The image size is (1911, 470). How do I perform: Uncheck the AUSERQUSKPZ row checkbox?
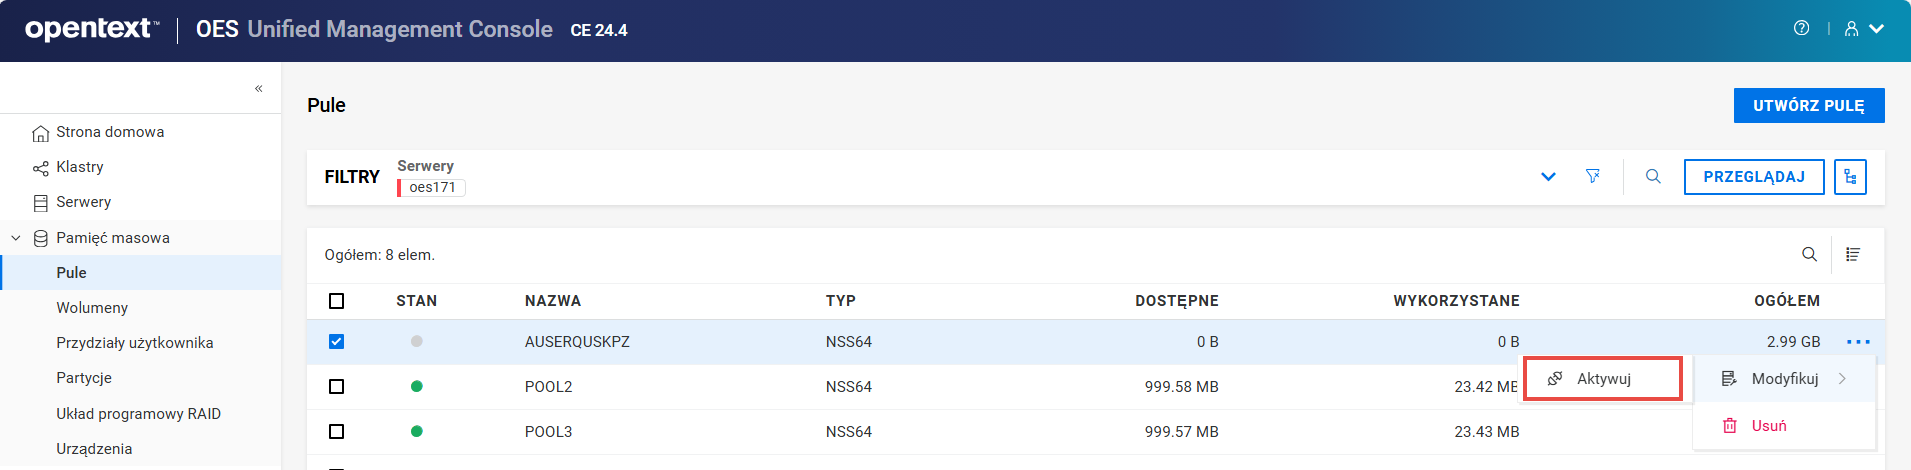[337, 342]
